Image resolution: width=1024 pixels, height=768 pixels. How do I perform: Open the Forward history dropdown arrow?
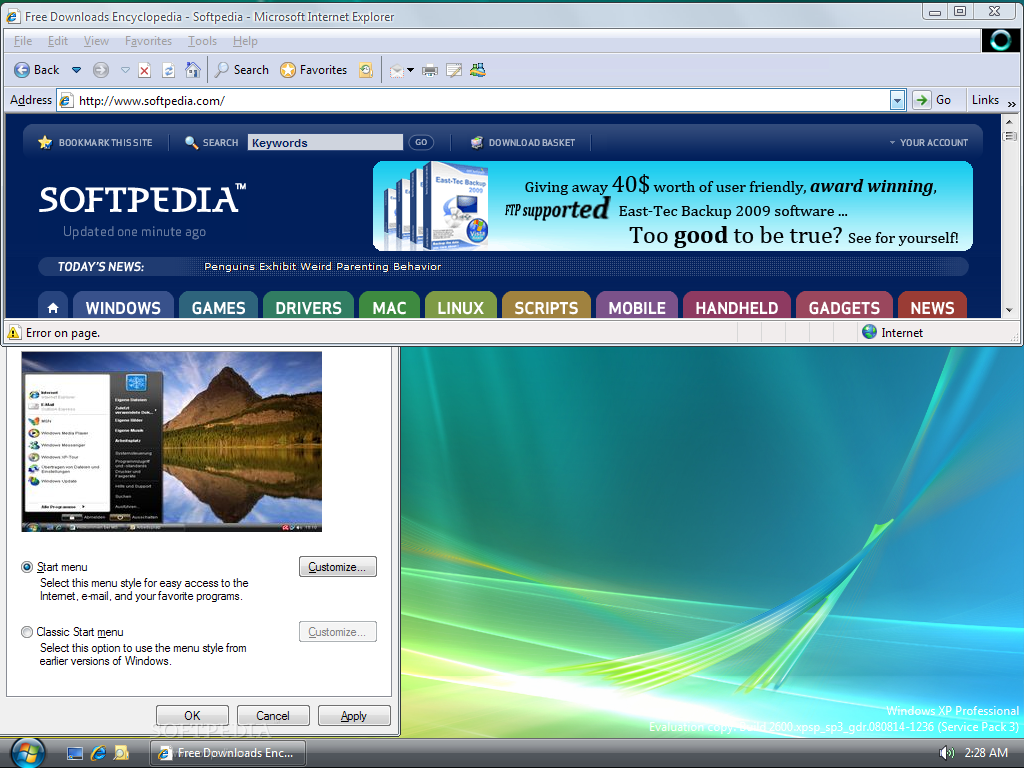125,70
